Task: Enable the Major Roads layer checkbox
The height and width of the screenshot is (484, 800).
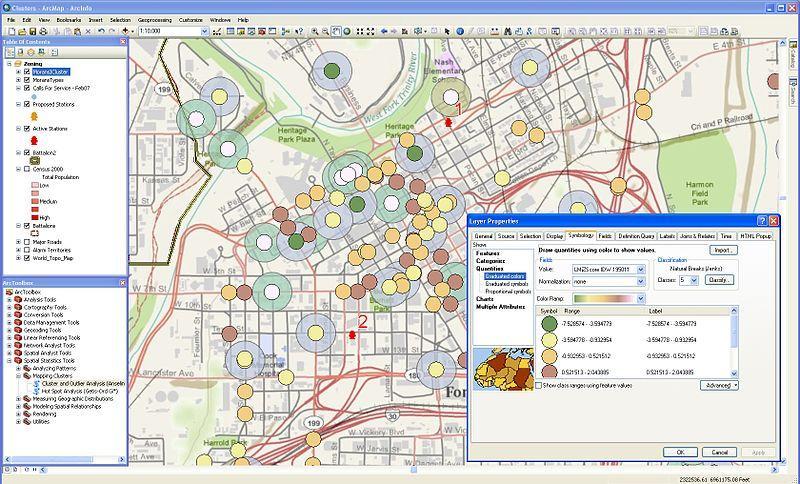Action: click(27, 242)
